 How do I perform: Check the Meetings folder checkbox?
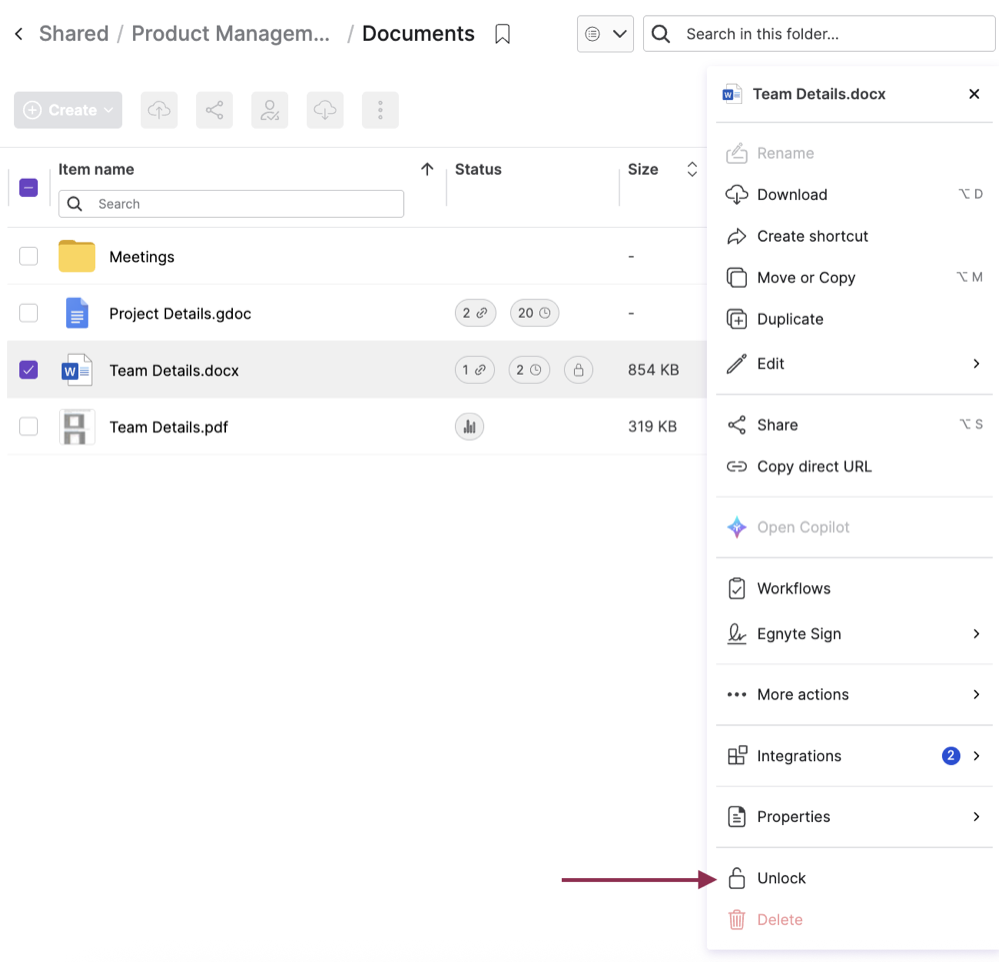point(29,256)
